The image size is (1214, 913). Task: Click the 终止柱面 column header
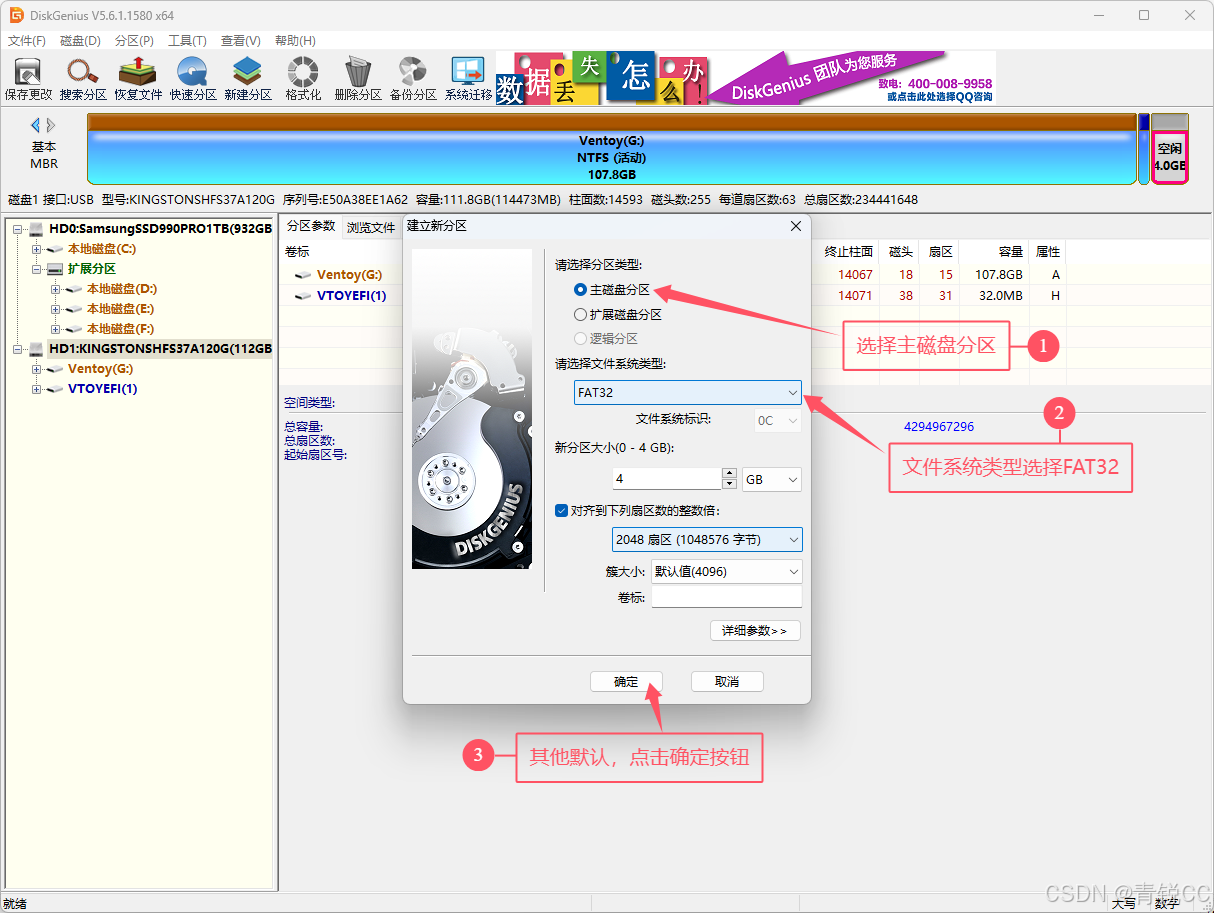click(x=849, y=252)
